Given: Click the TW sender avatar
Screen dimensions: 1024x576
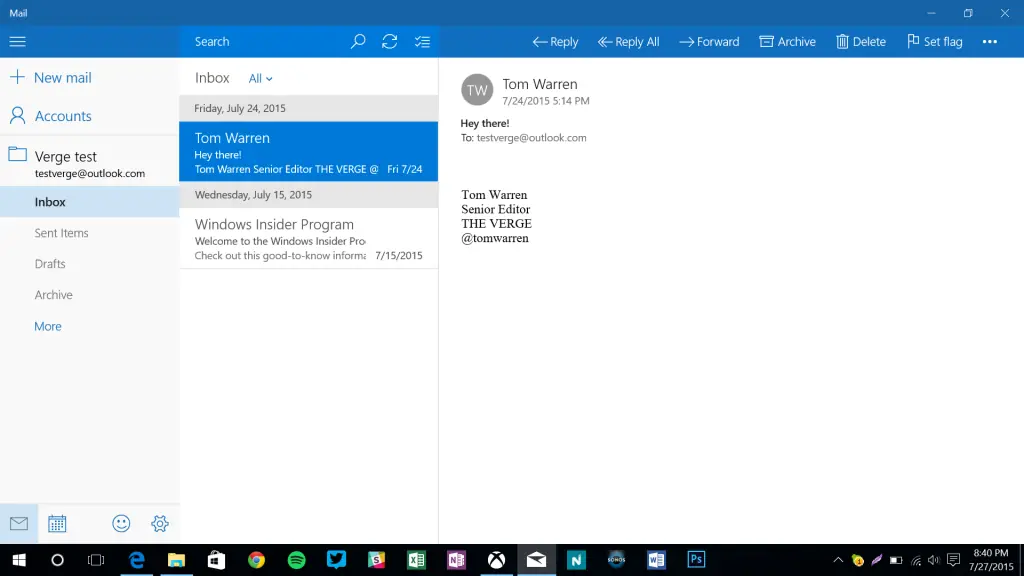Looking at the screenshot, I should tap(477, 89).
